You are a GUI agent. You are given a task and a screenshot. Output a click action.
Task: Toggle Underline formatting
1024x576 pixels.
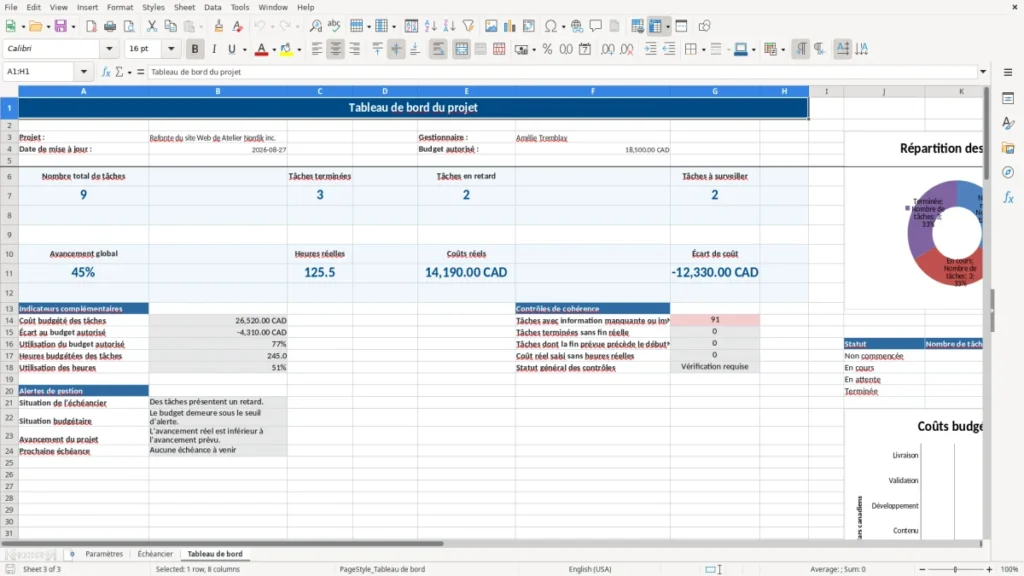click(232, 49)
